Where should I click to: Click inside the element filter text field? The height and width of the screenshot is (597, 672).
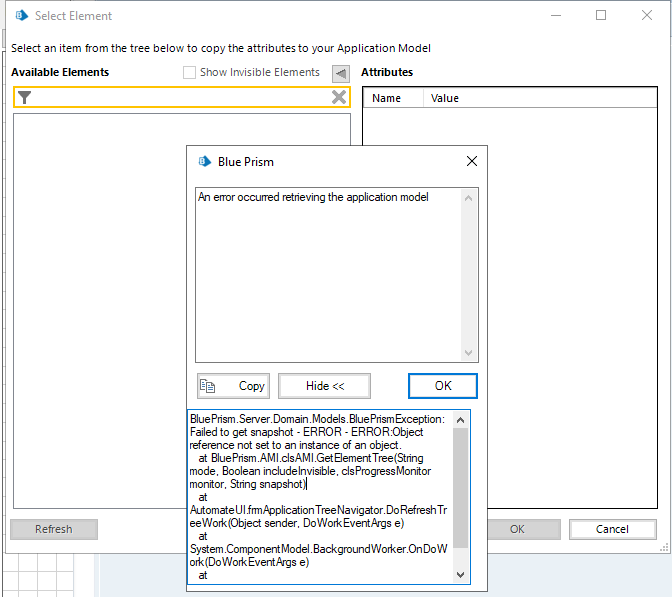tap(180, 97)
